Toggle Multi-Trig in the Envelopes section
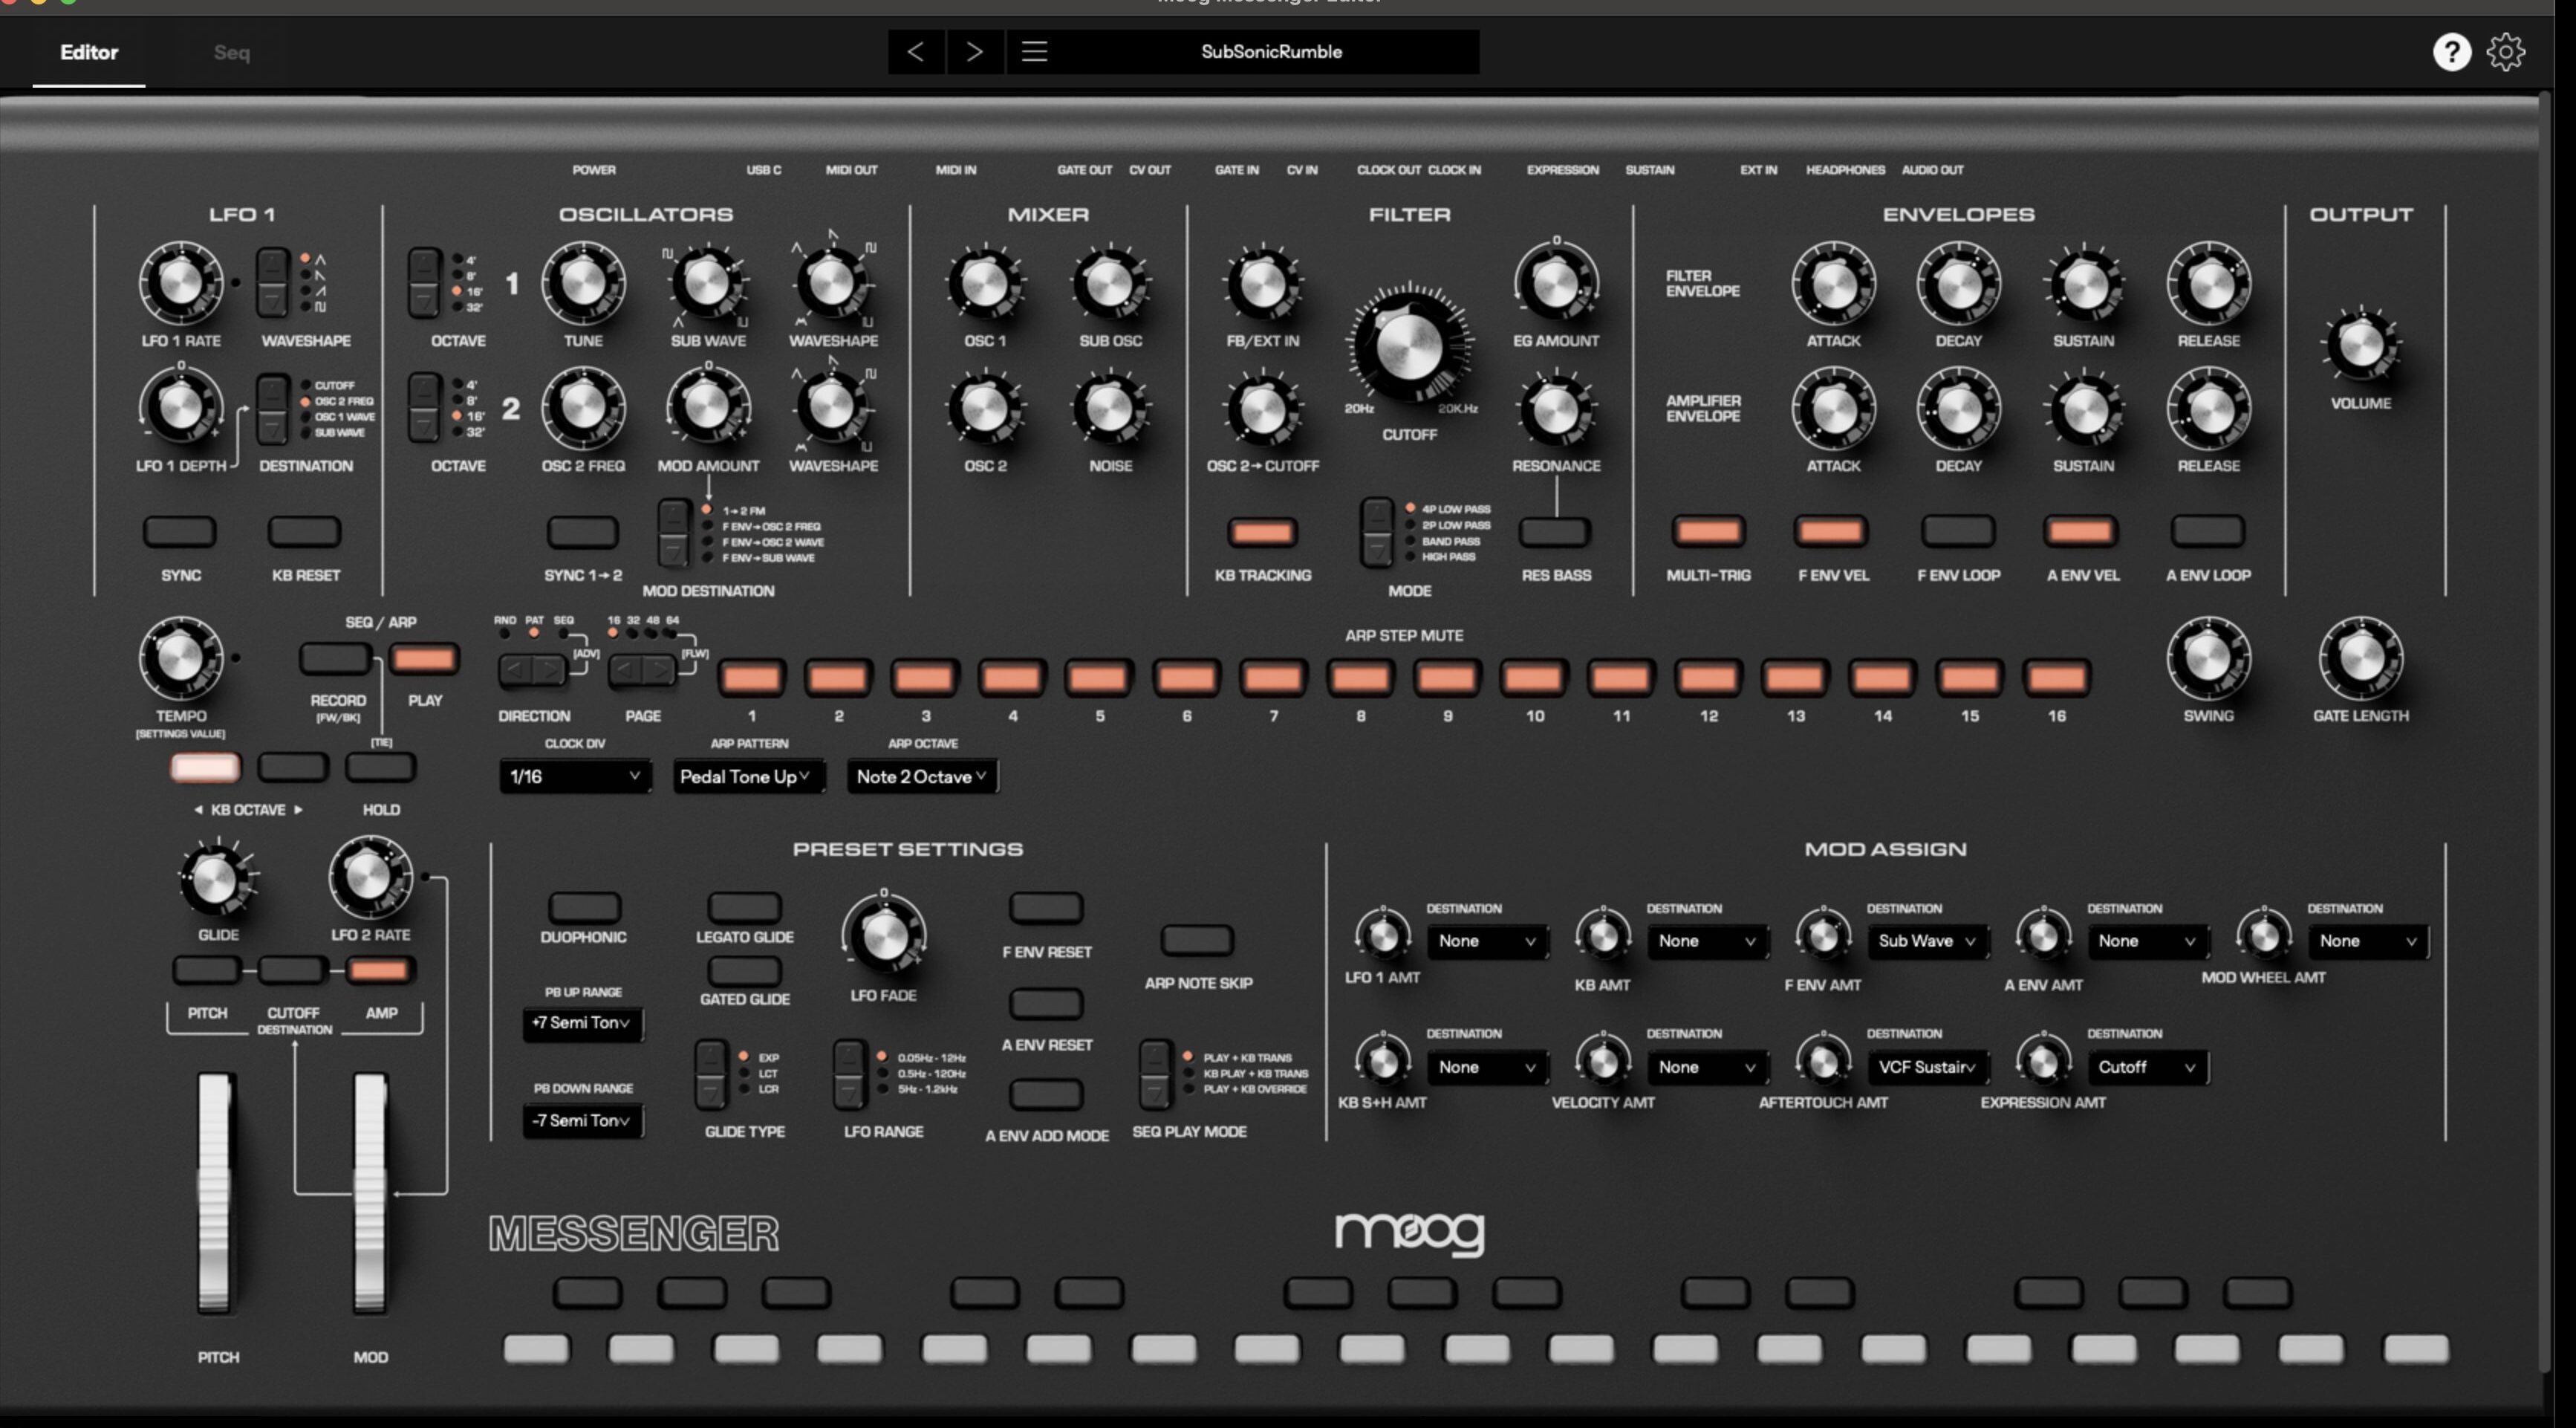 pyautogui.click(x=1710, y=531)
